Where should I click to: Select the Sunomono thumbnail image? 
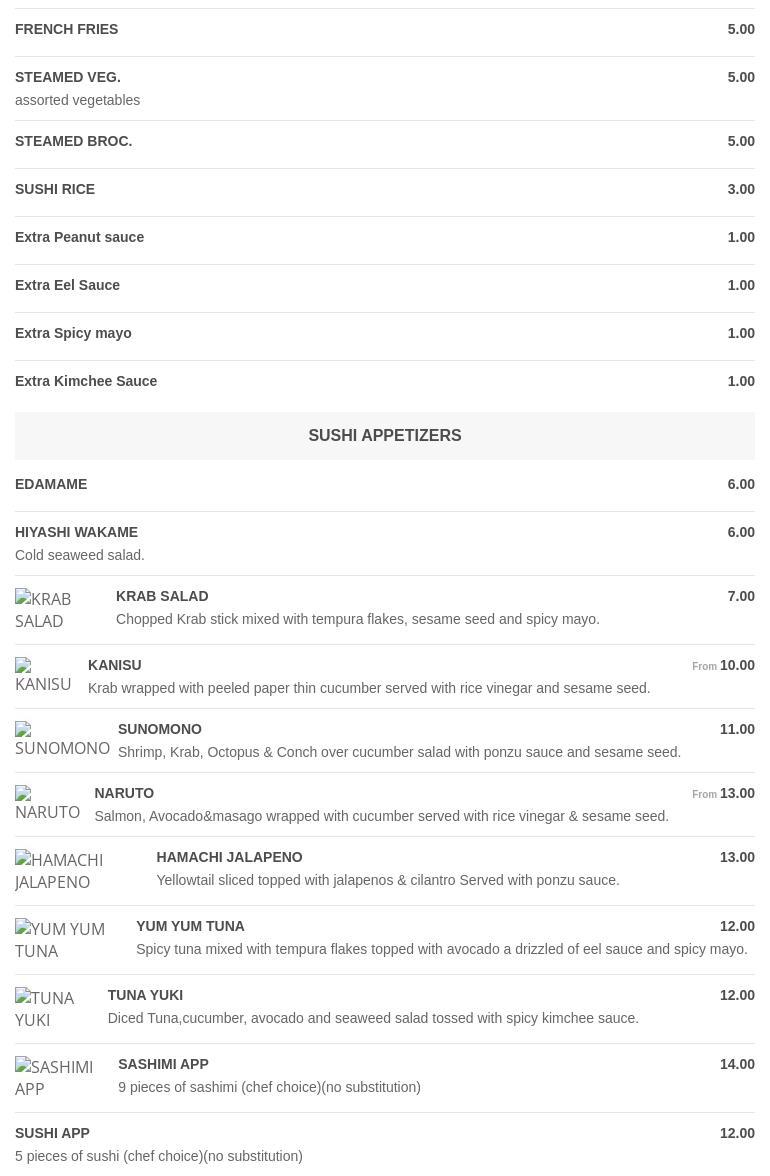62,740
